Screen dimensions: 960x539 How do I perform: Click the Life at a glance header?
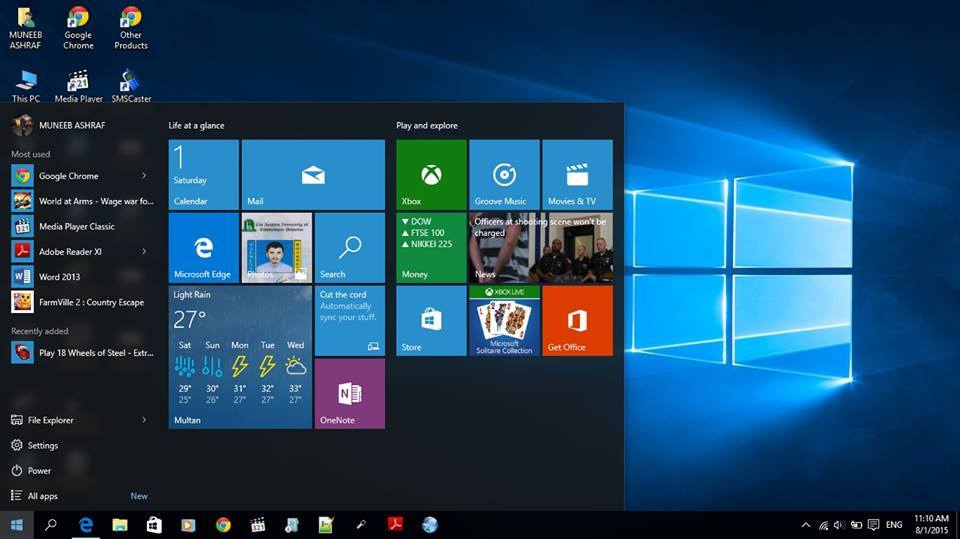197,126
